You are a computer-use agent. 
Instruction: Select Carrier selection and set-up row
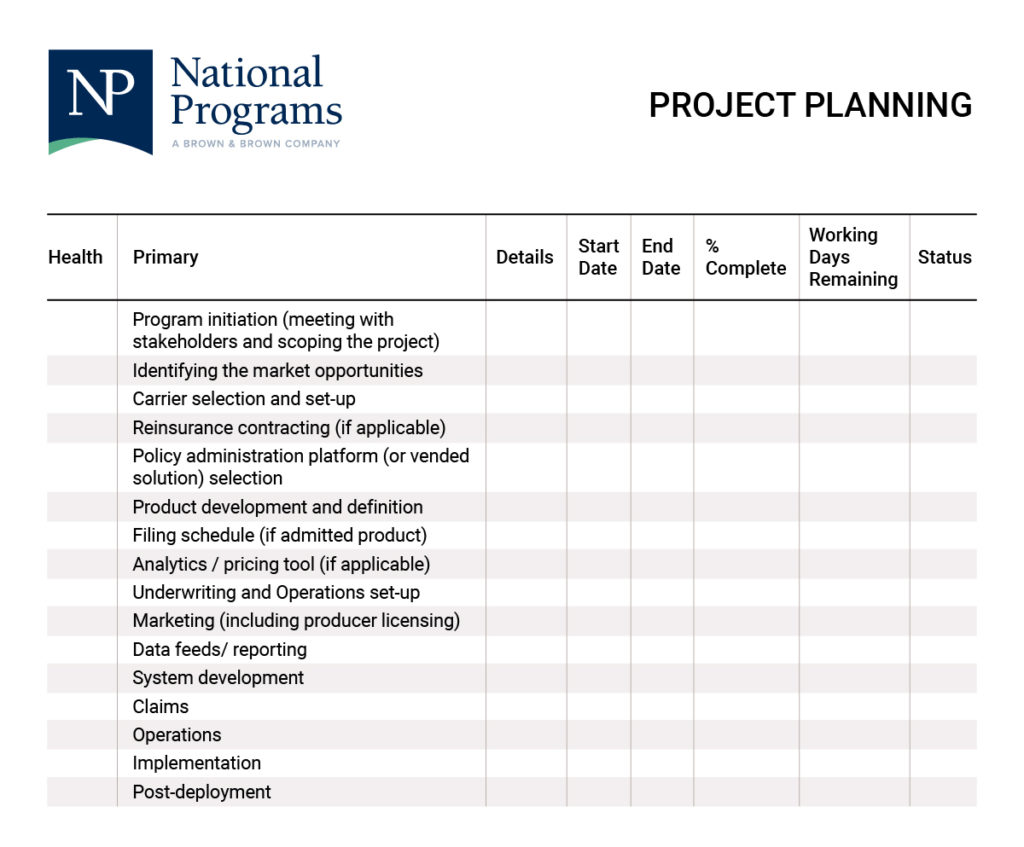tap(244, 399)
